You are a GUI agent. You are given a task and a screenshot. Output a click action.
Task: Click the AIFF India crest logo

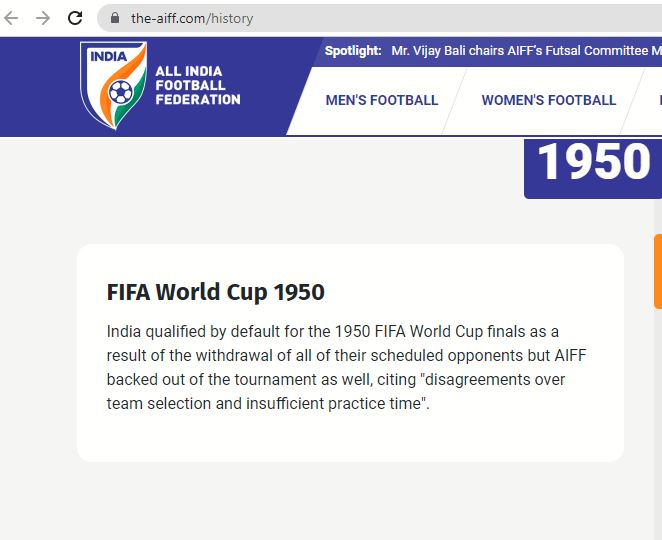click(113, 85)
